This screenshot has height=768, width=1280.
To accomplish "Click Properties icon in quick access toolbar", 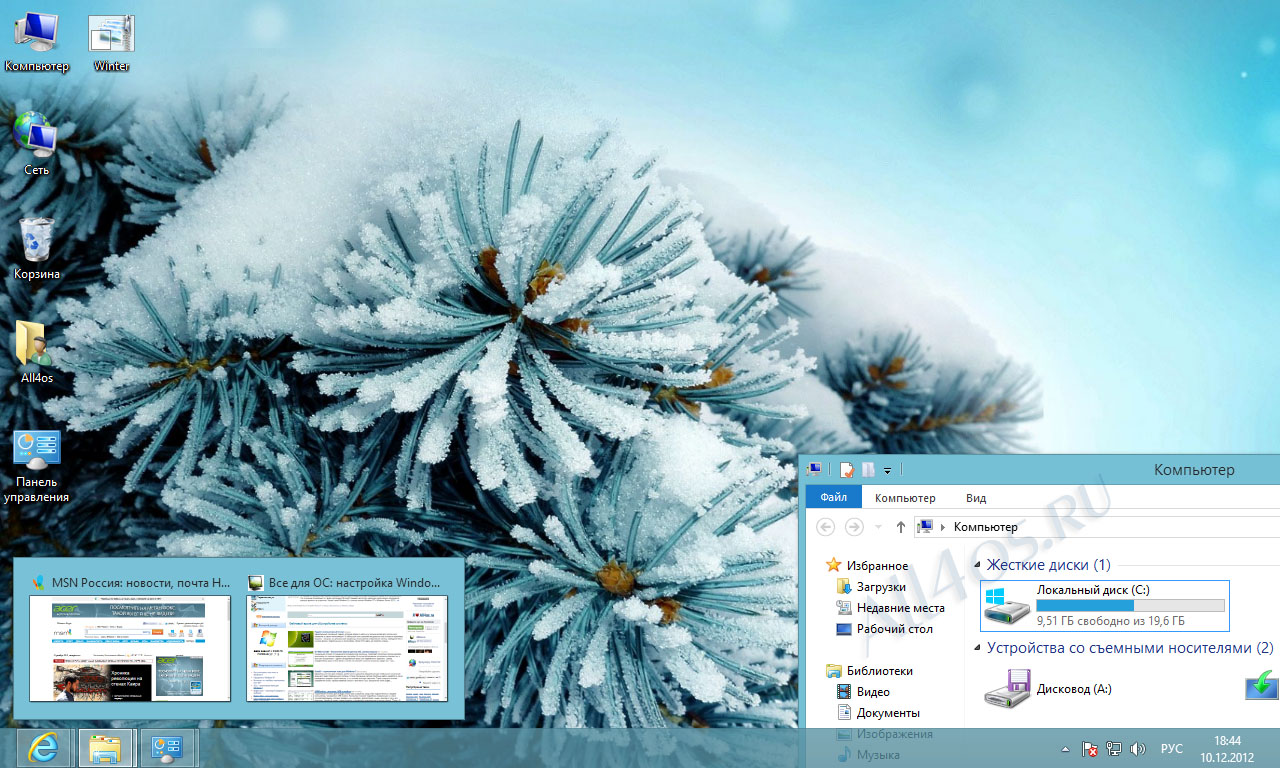I will click(x=847, y=469).
